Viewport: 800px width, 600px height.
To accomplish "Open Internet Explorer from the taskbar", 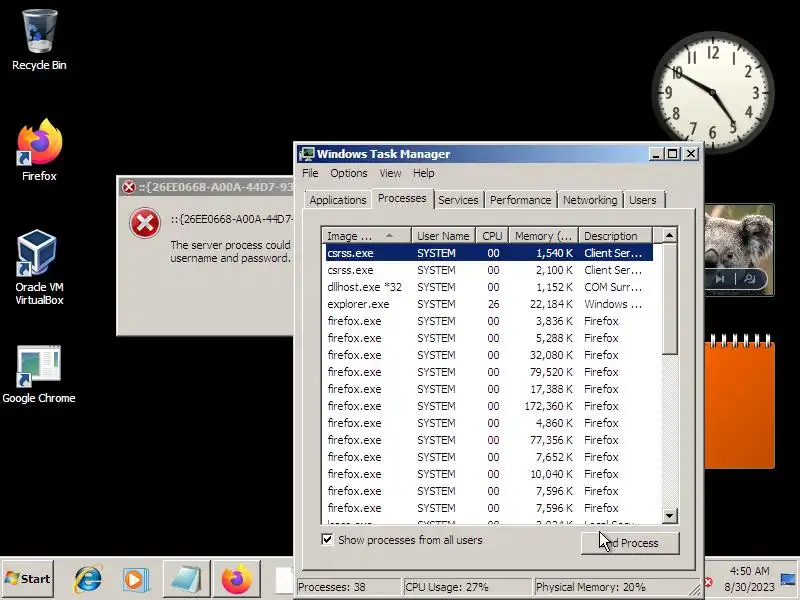I will pos(88,579).
